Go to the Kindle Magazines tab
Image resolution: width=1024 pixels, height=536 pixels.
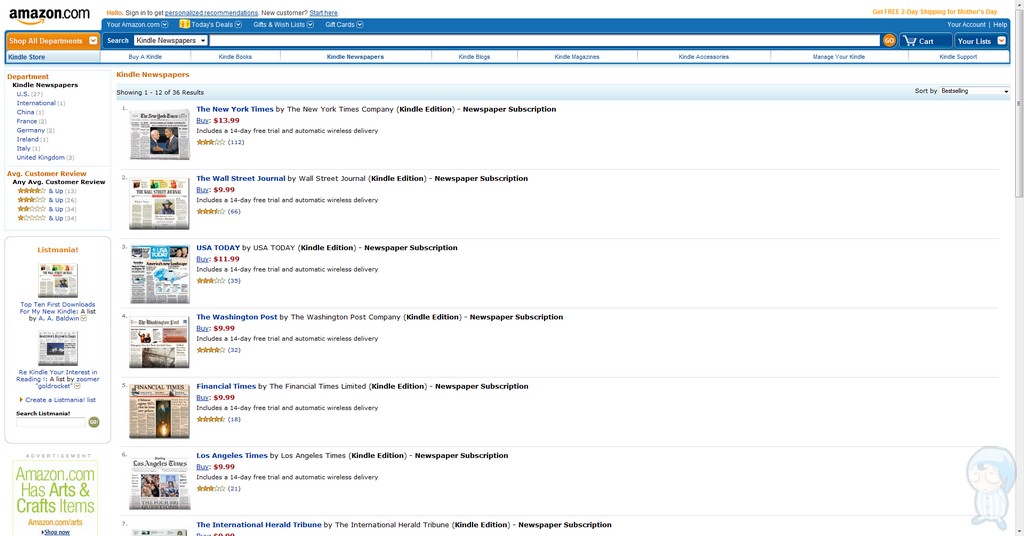pos(577,57)
